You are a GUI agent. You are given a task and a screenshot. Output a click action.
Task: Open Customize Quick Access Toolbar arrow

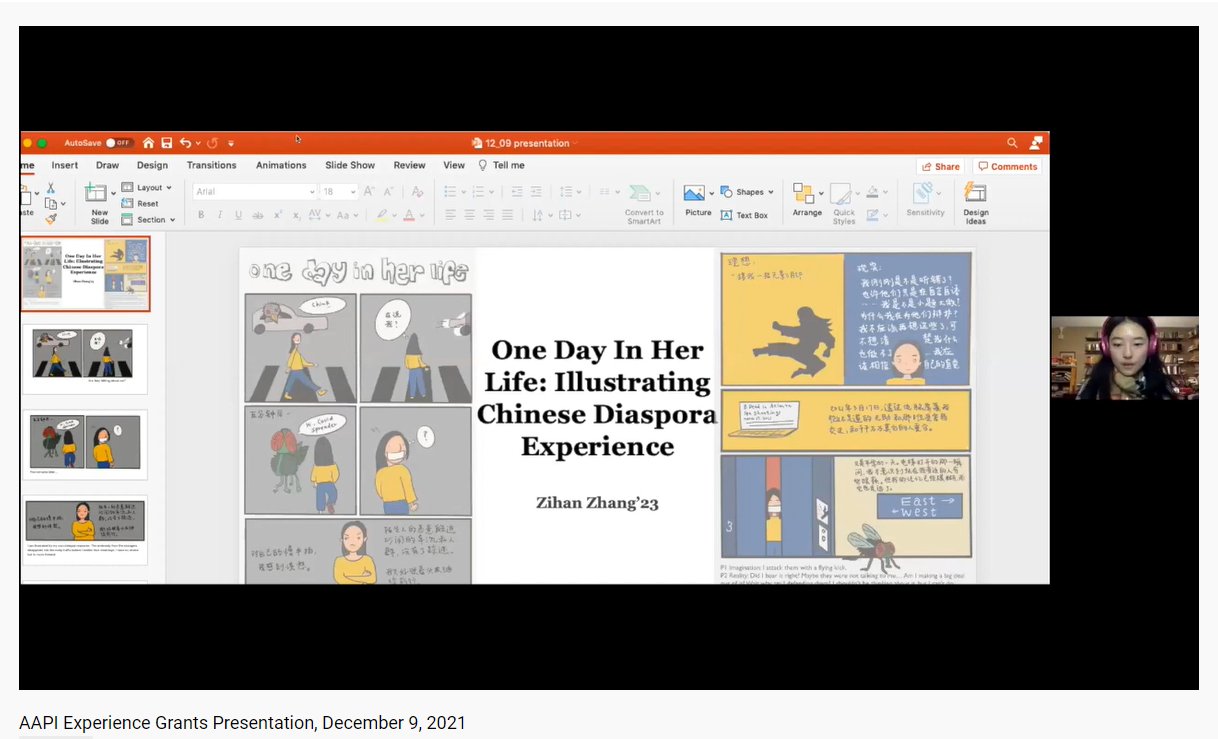click(231, 144)
